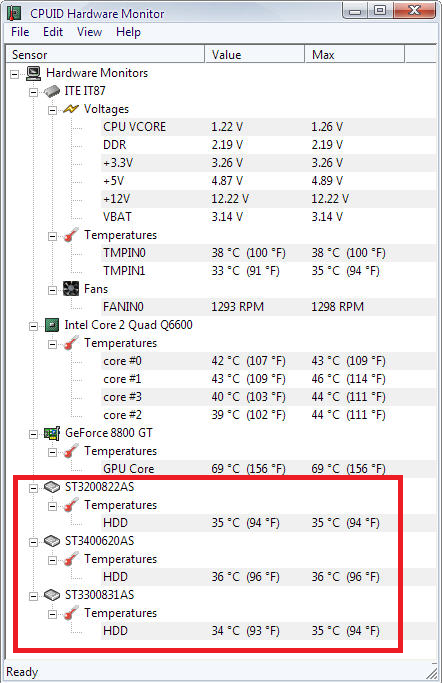Click the ST3200822AS hard drive icon
Screen dimensions: 442x683
[52, 487]
